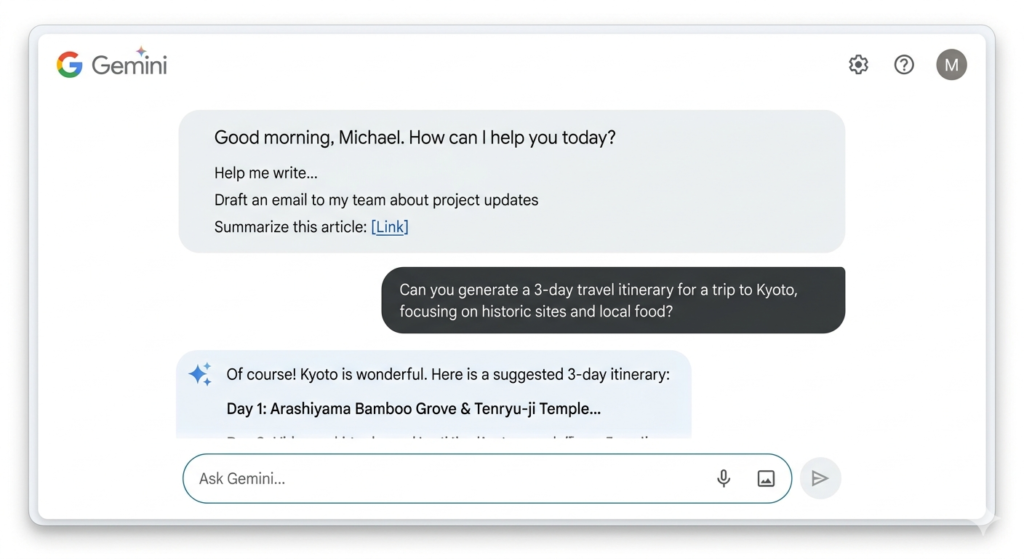Select the "Summarize this article" suggestion text
Screen dimensions: 1024x559
pos(291,227)
